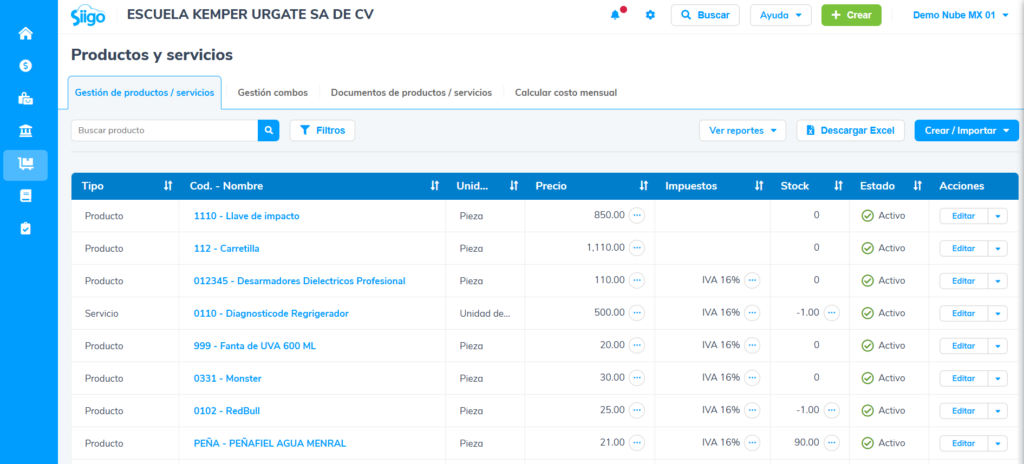Focus the Buscar producto search field

click(x=165, y=131)
